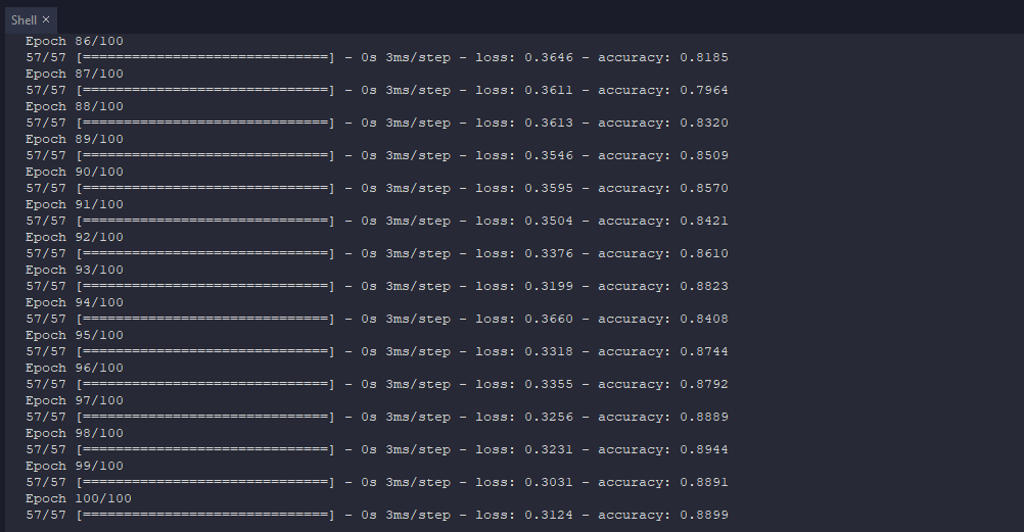Select the Shell tab

pyautogui.click(x=23, y=20)
